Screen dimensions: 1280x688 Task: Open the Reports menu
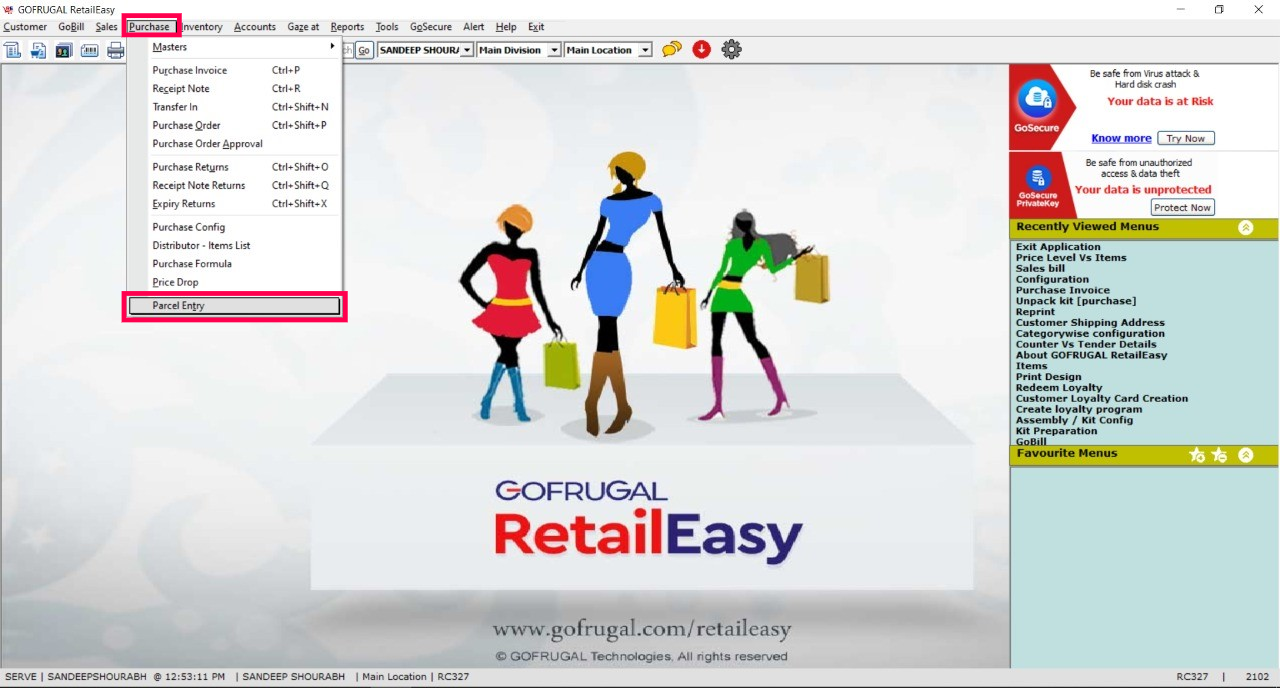click(x=347, y=27)
